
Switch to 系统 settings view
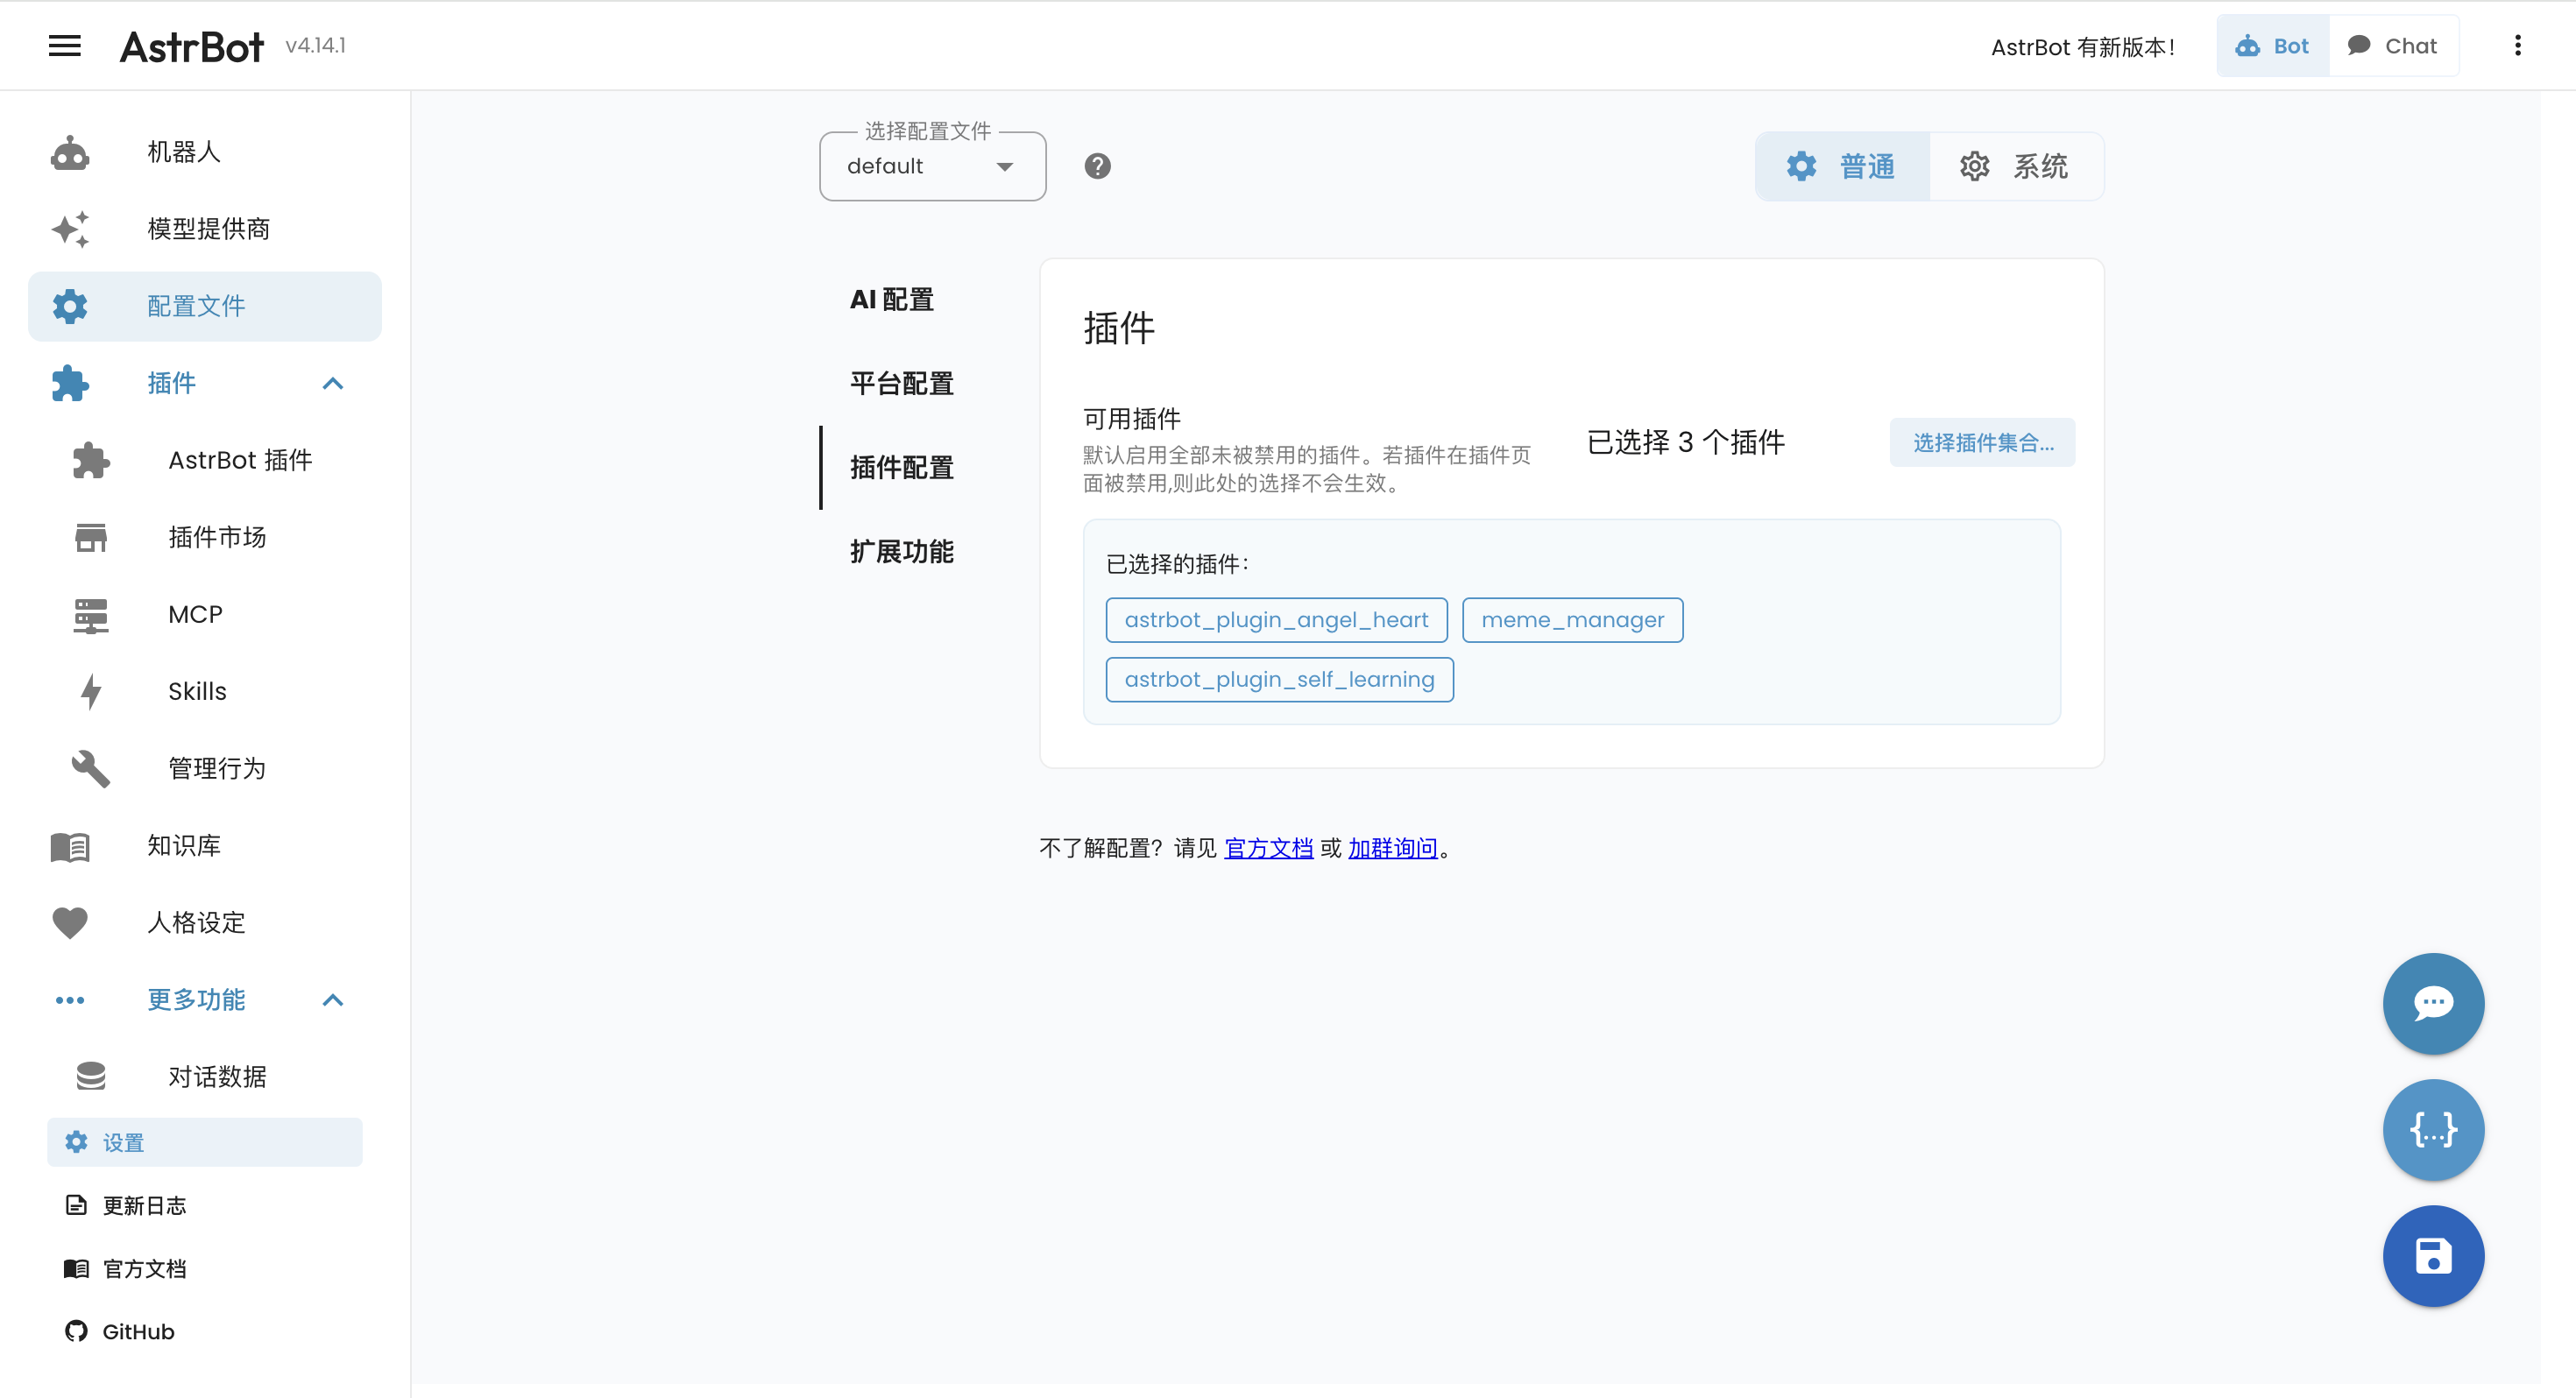pos(2016,166)
